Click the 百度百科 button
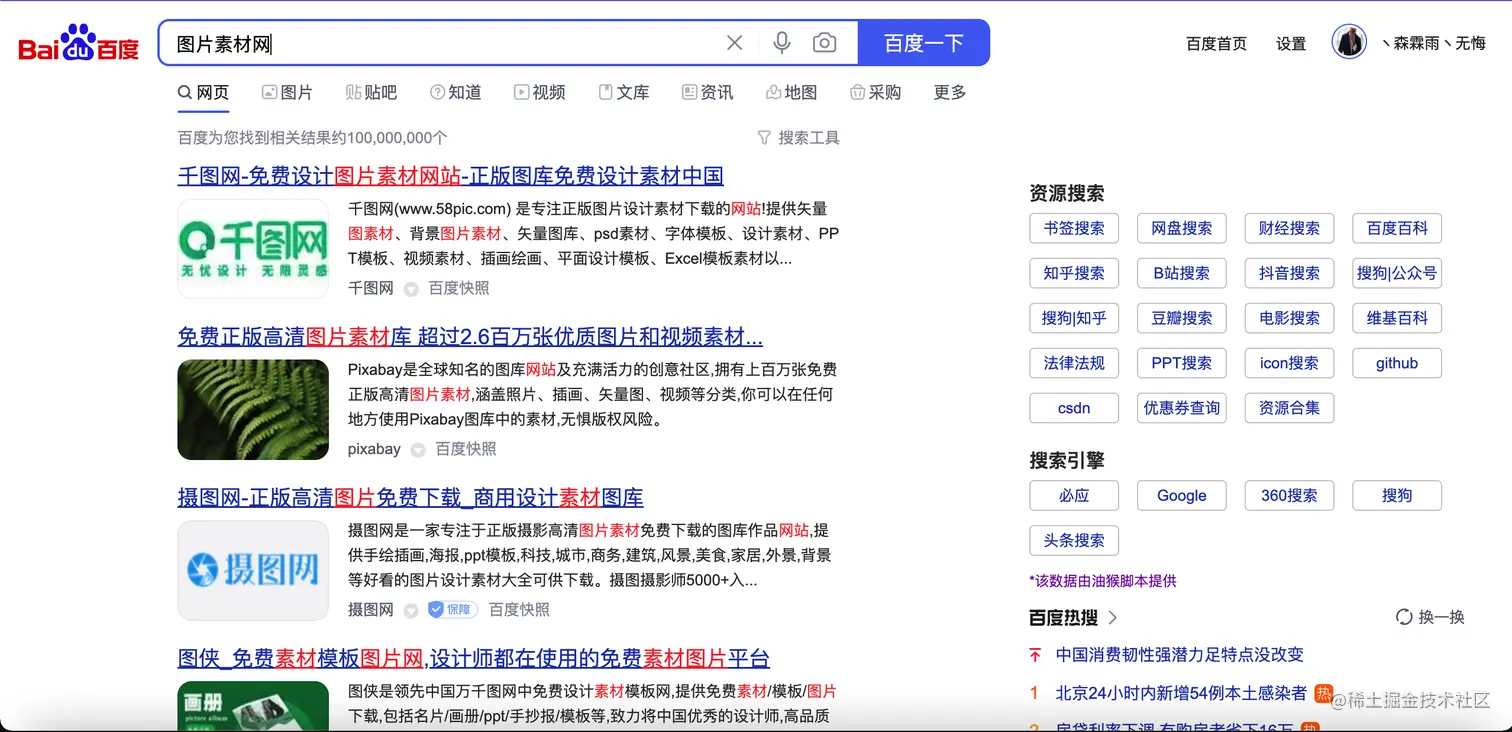 1397,228
